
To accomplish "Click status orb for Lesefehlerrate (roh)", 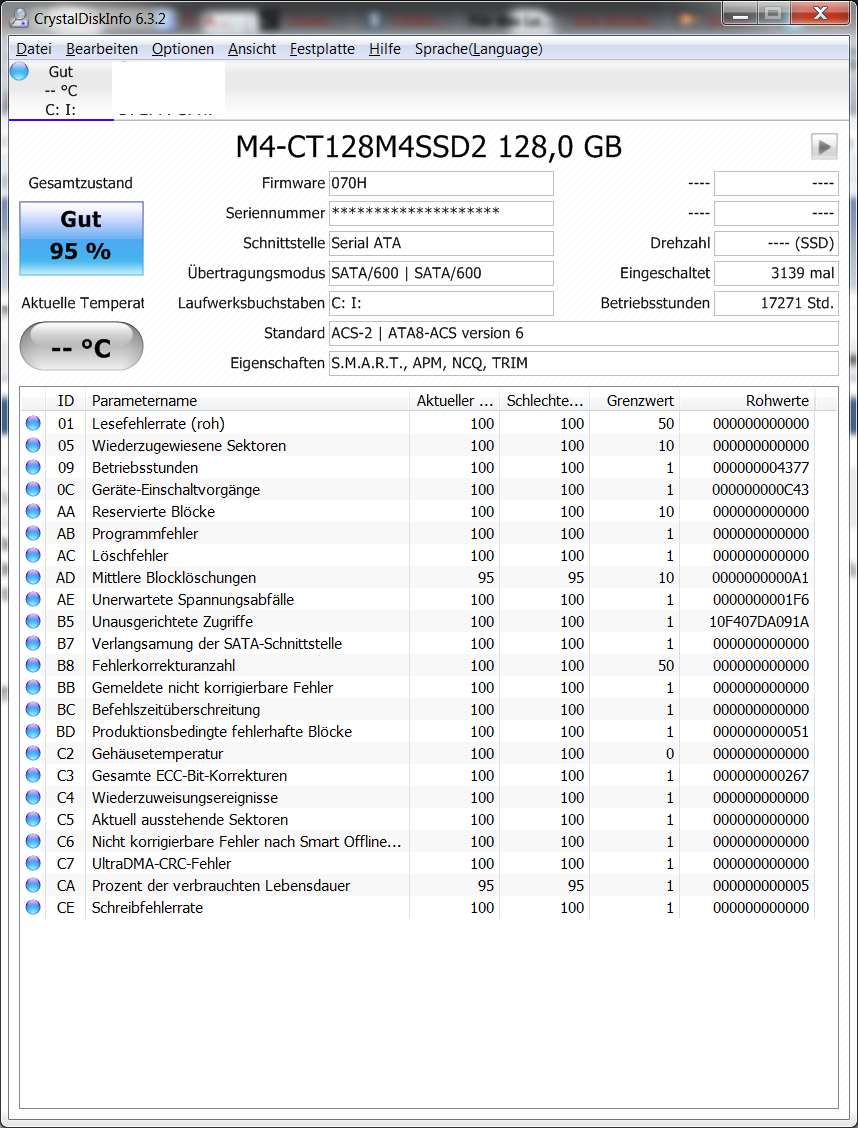I will (x=32, y=423).
